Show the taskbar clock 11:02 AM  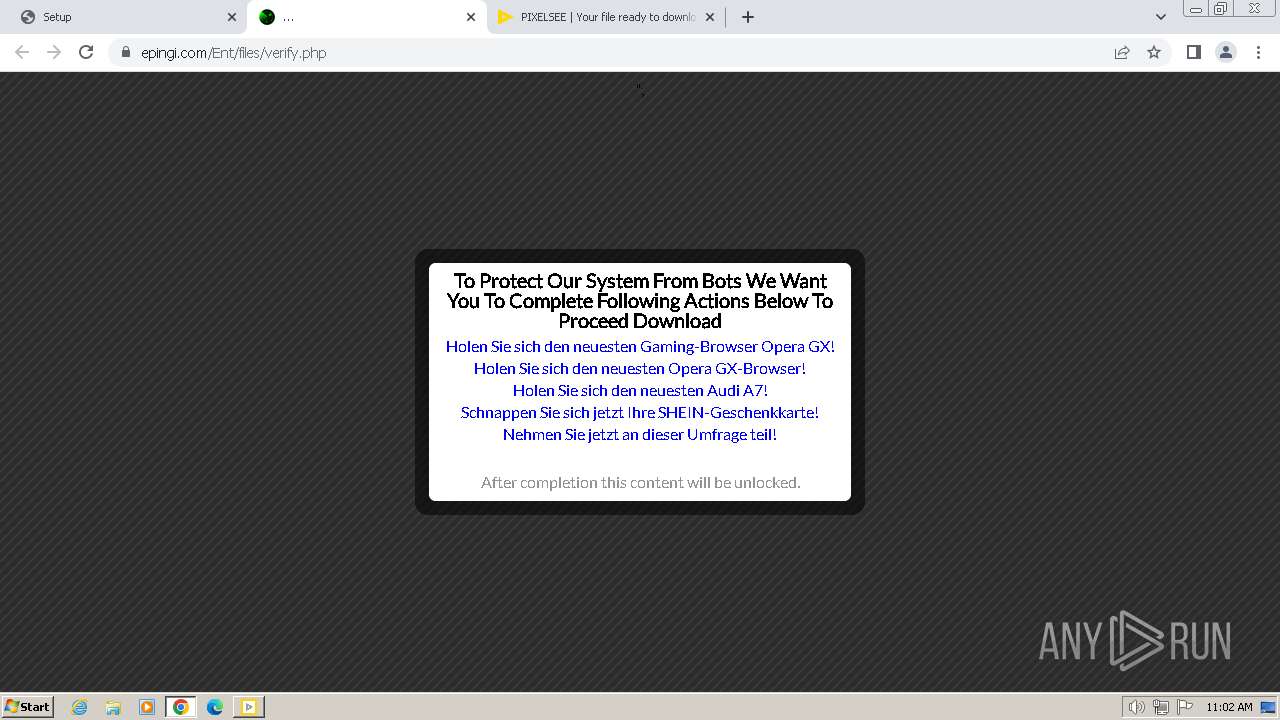tap(1229, 707)
